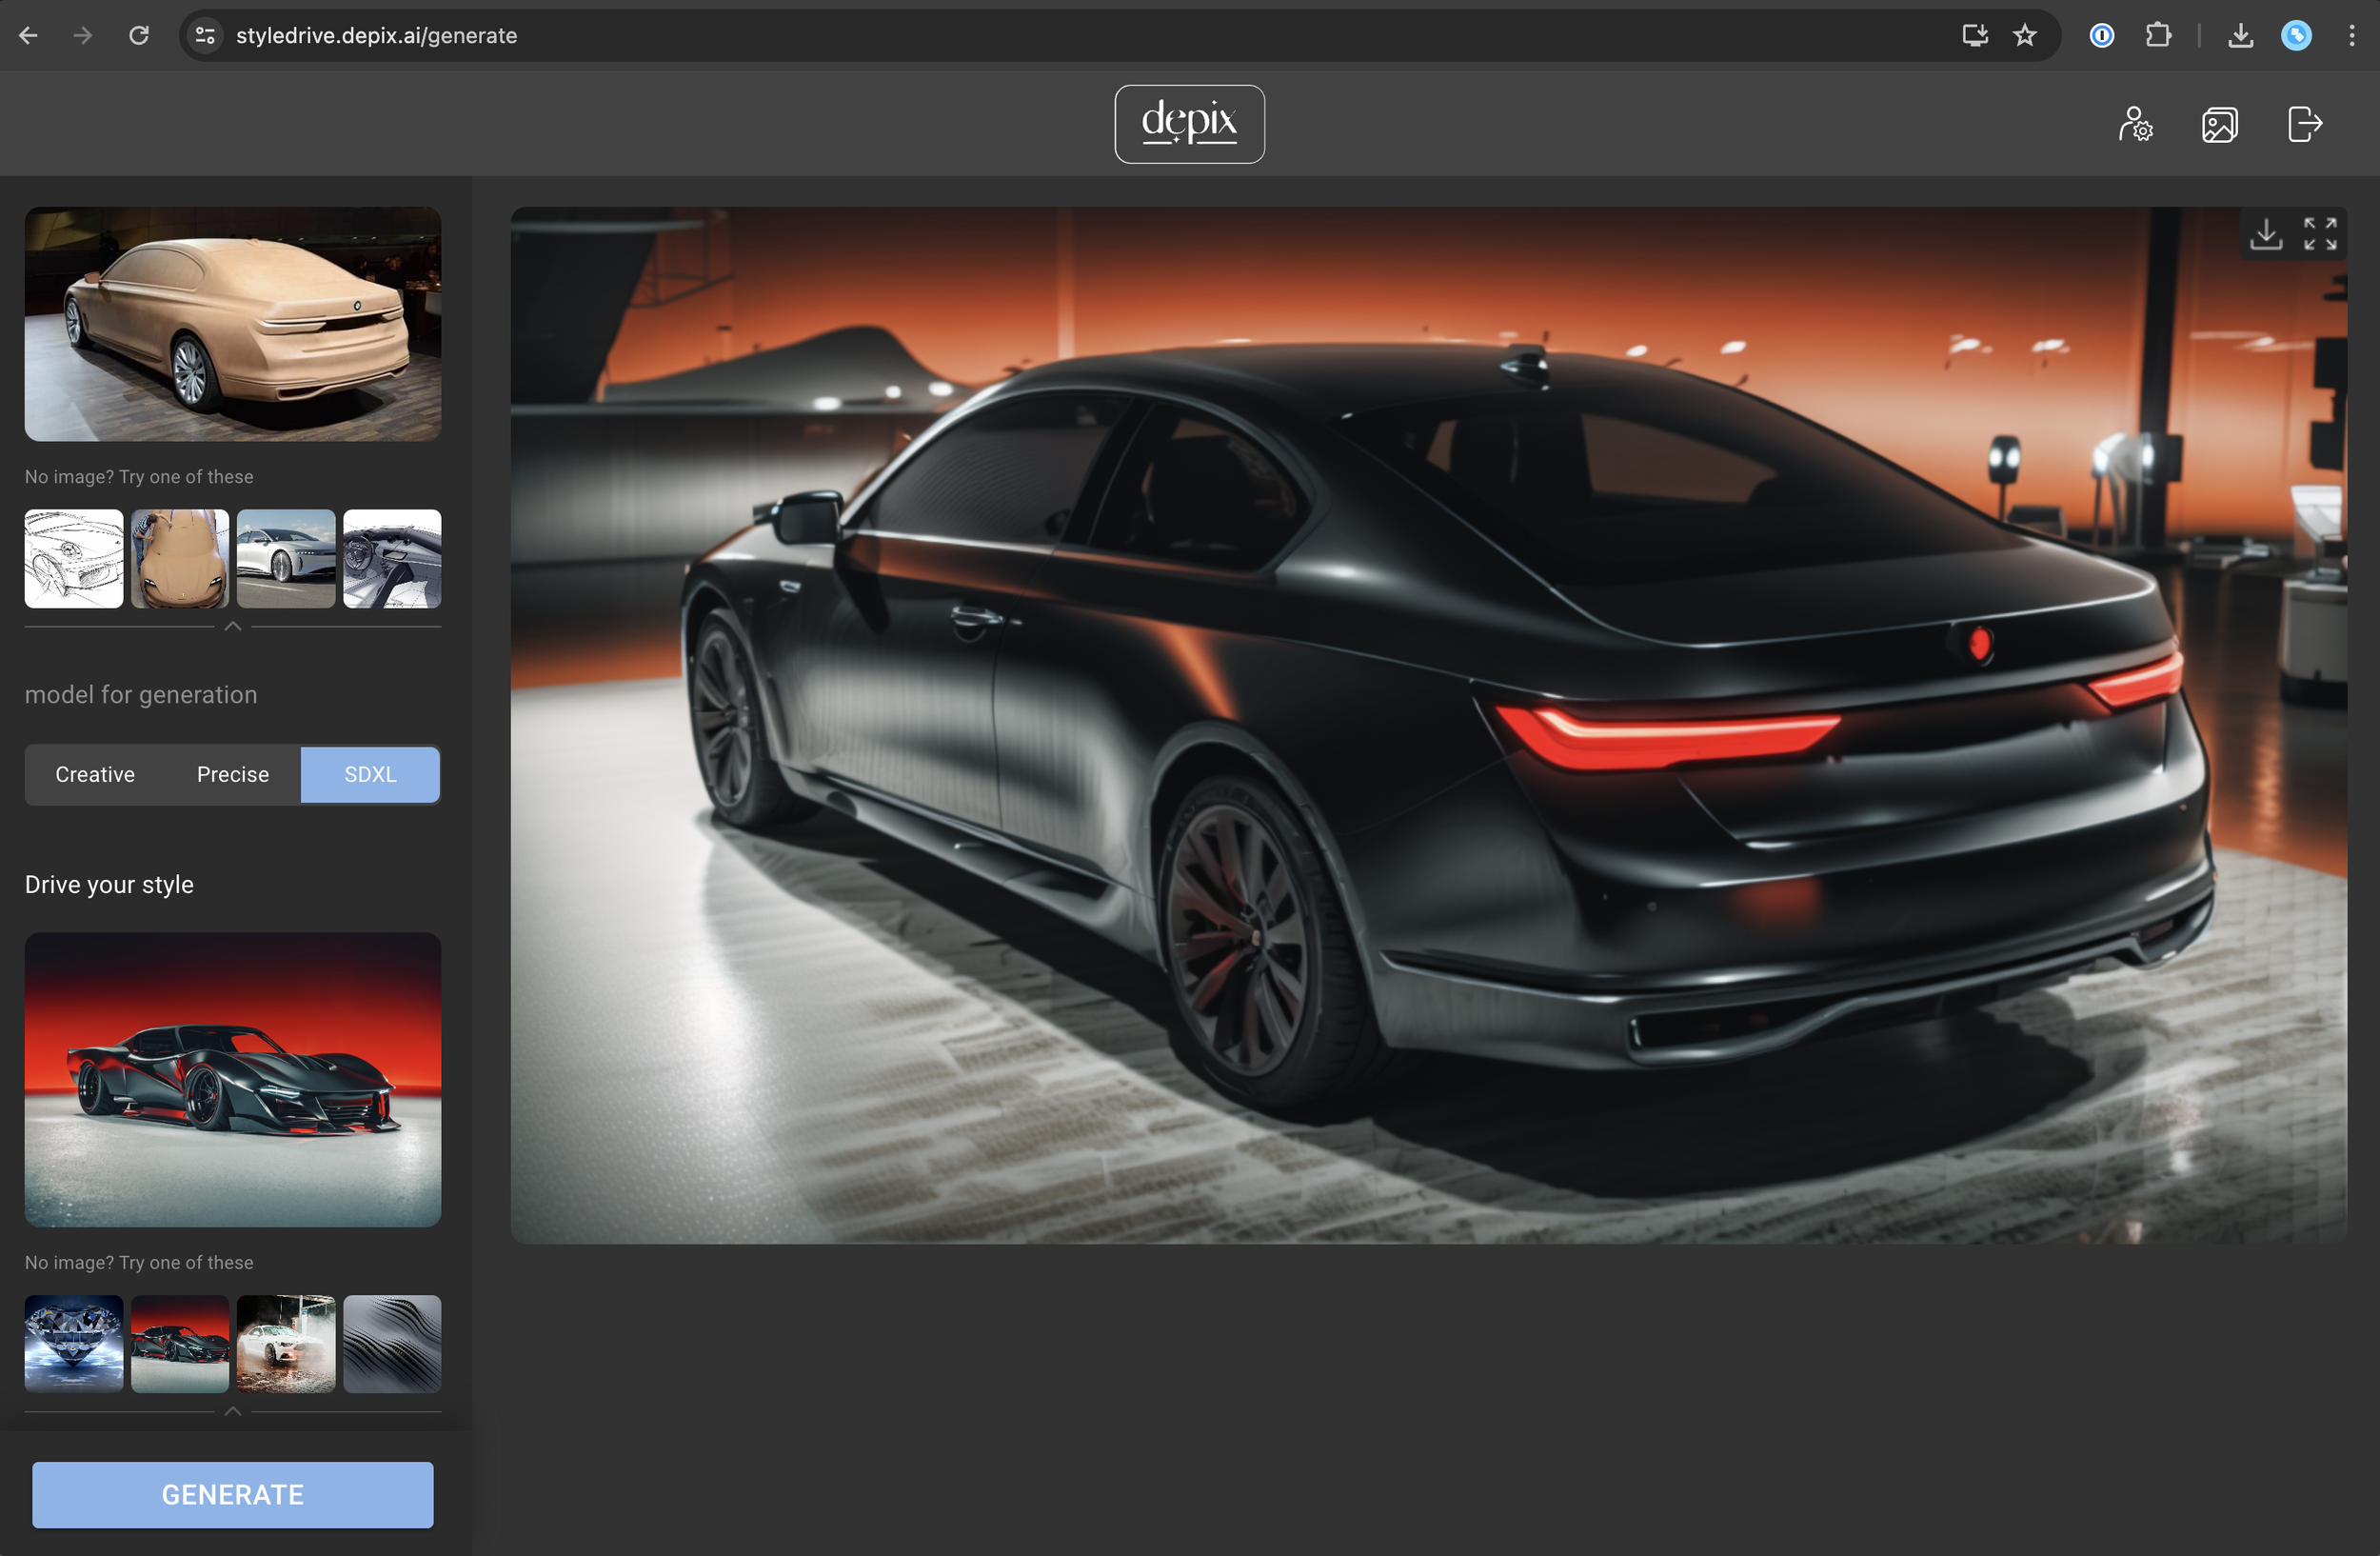
Task: Click the depix logo
Action: (x=1189, y=124)
